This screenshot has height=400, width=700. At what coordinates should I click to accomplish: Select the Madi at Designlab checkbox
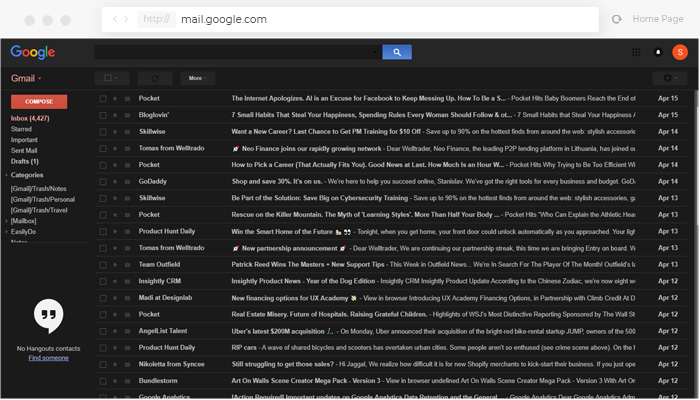103,298
